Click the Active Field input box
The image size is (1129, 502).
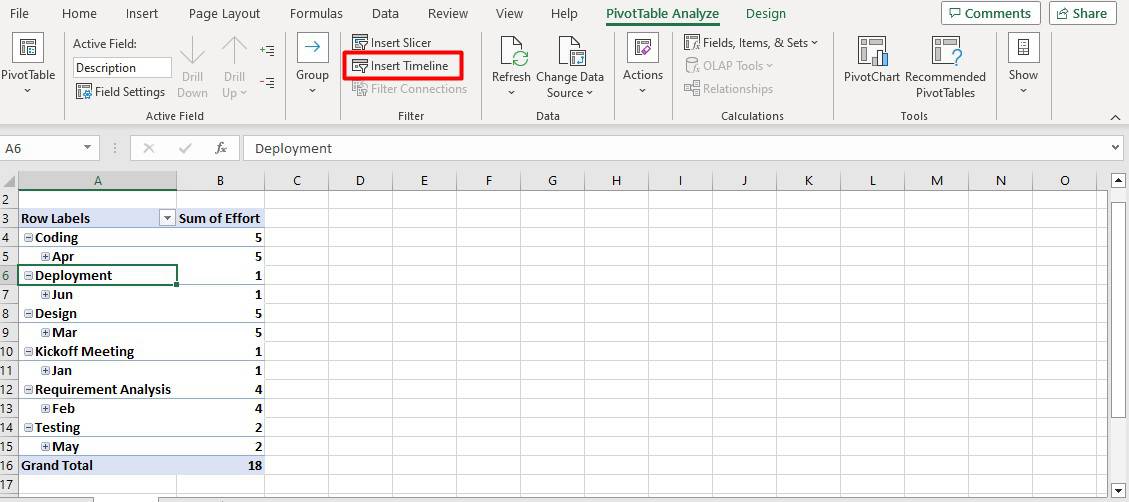[x=122, y=68]
